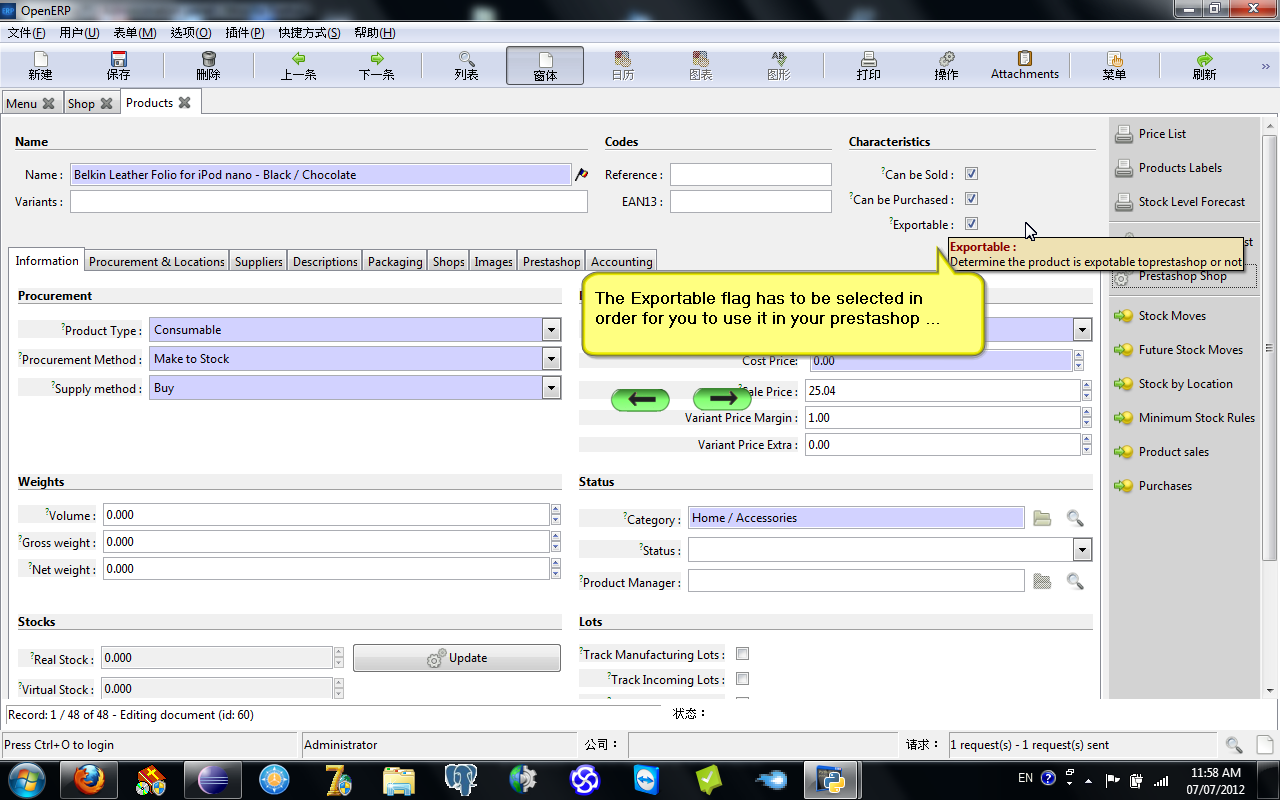This screenshot has width=1280, height=800.
Task: Open the 插件(P) menu
Action: click(244, 33)
